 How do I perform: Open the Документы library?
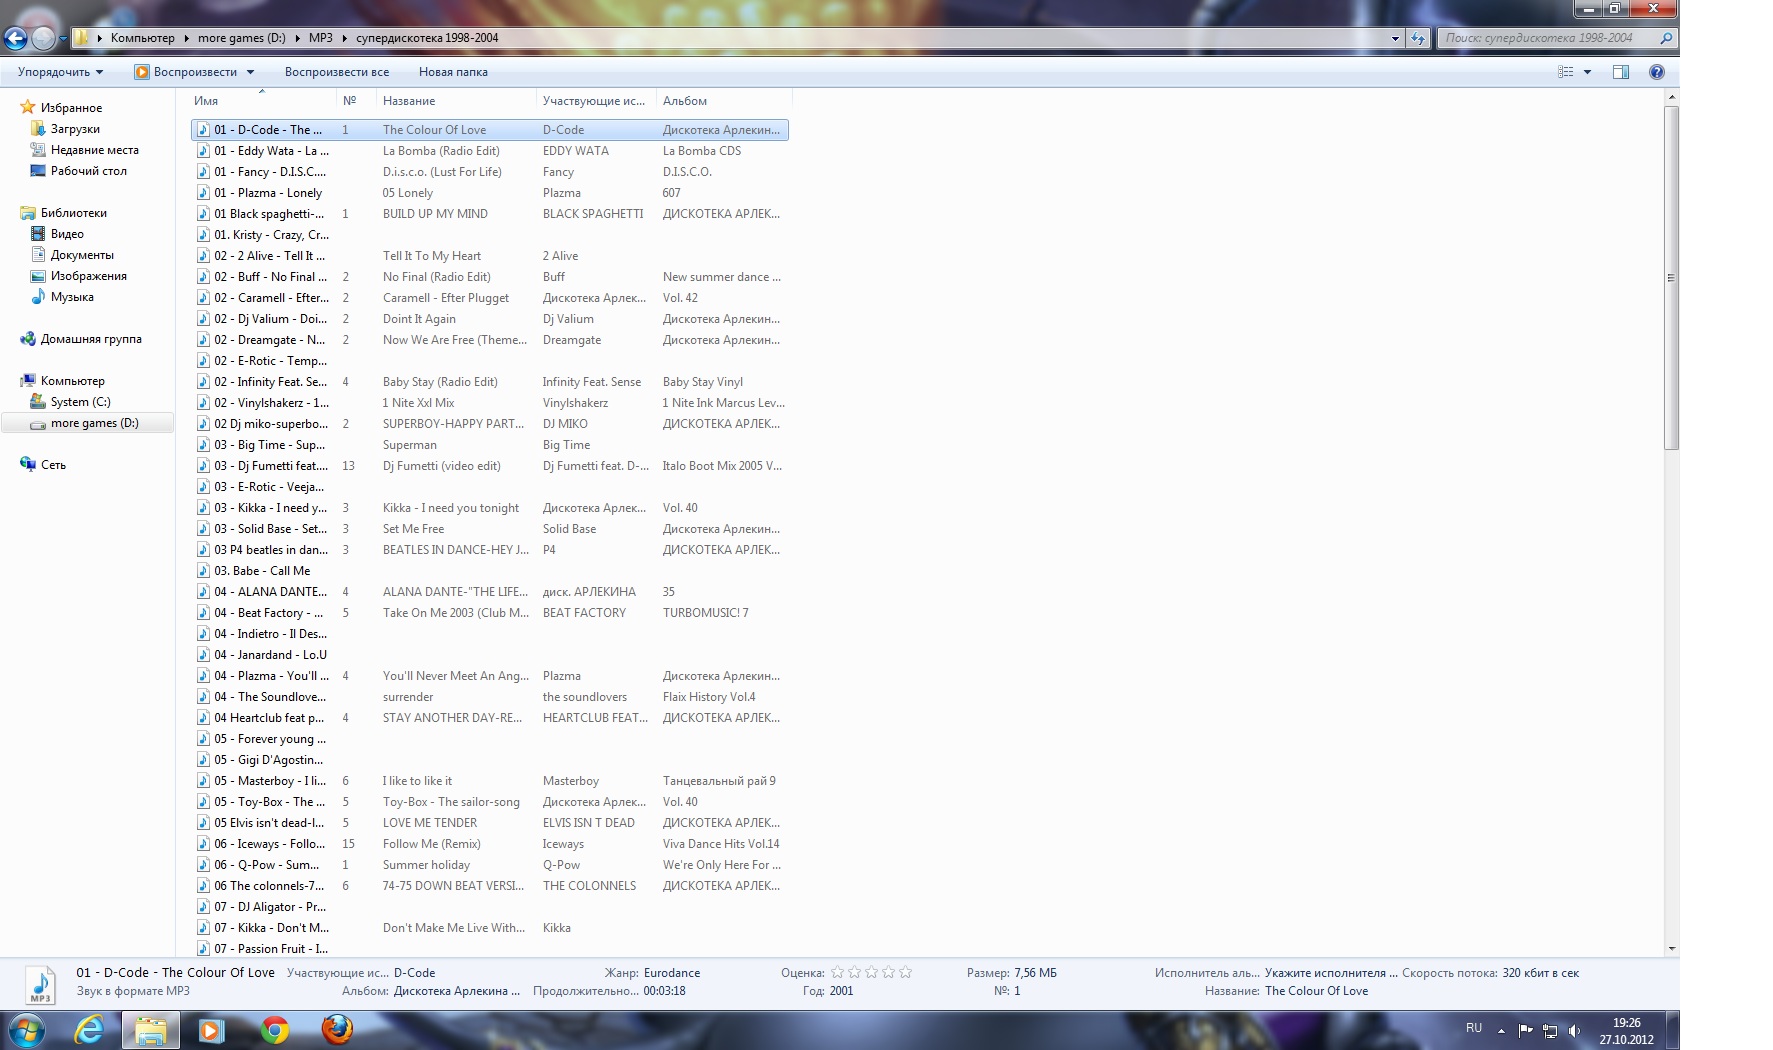pos(82,255)
